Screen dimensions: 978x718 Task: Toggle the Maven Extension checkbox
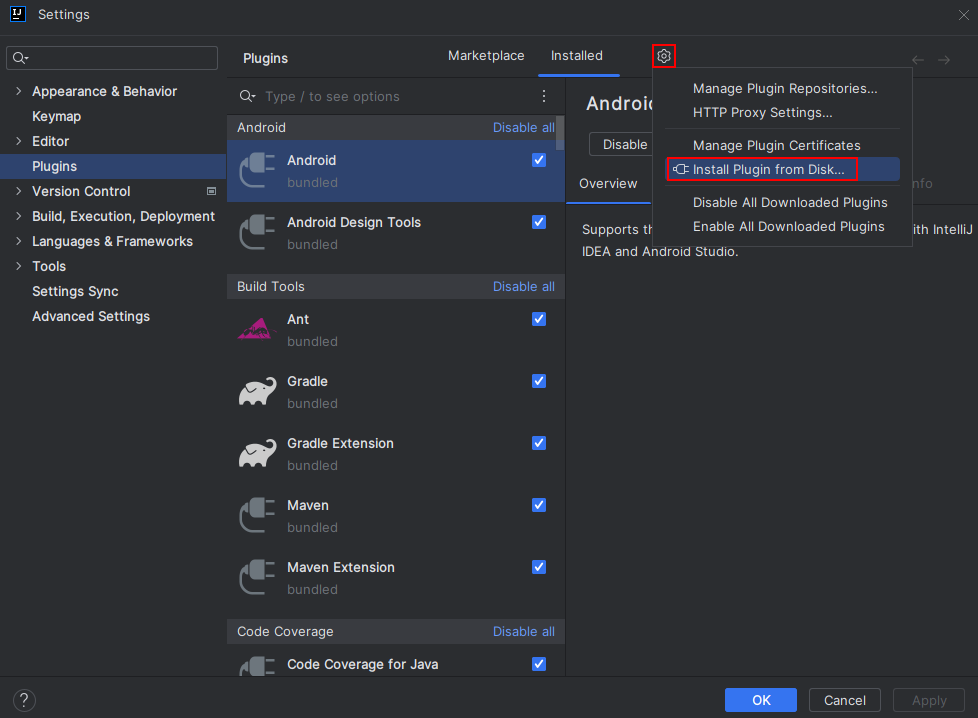click(x=539, y=567)
